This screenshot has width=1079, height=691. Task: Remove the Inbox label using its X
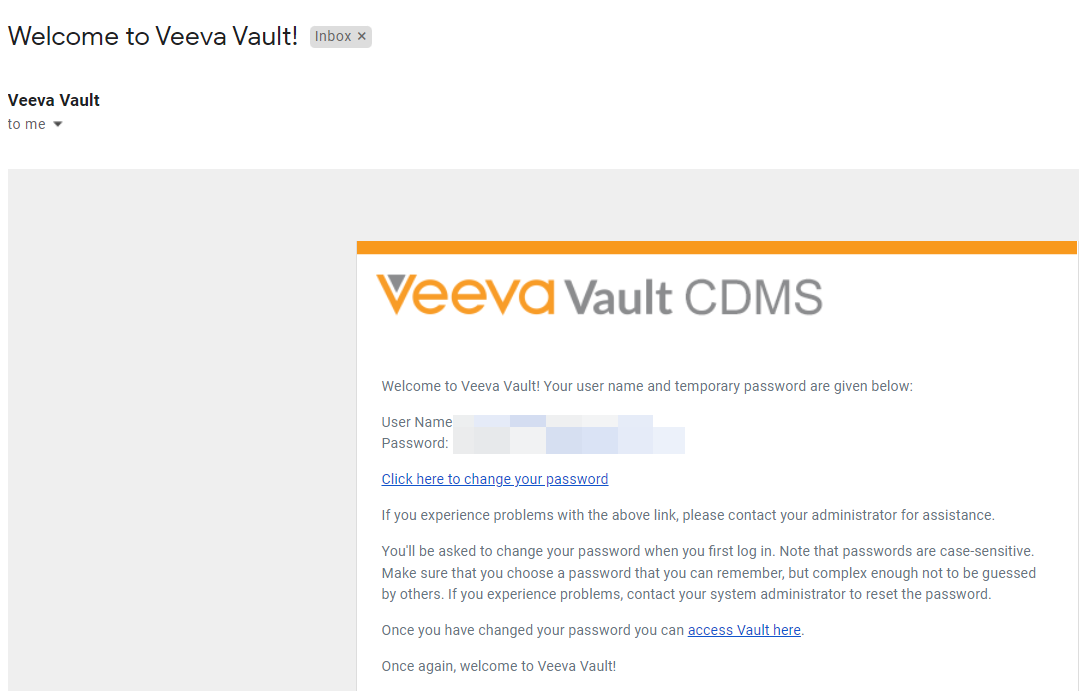point(362,37)
